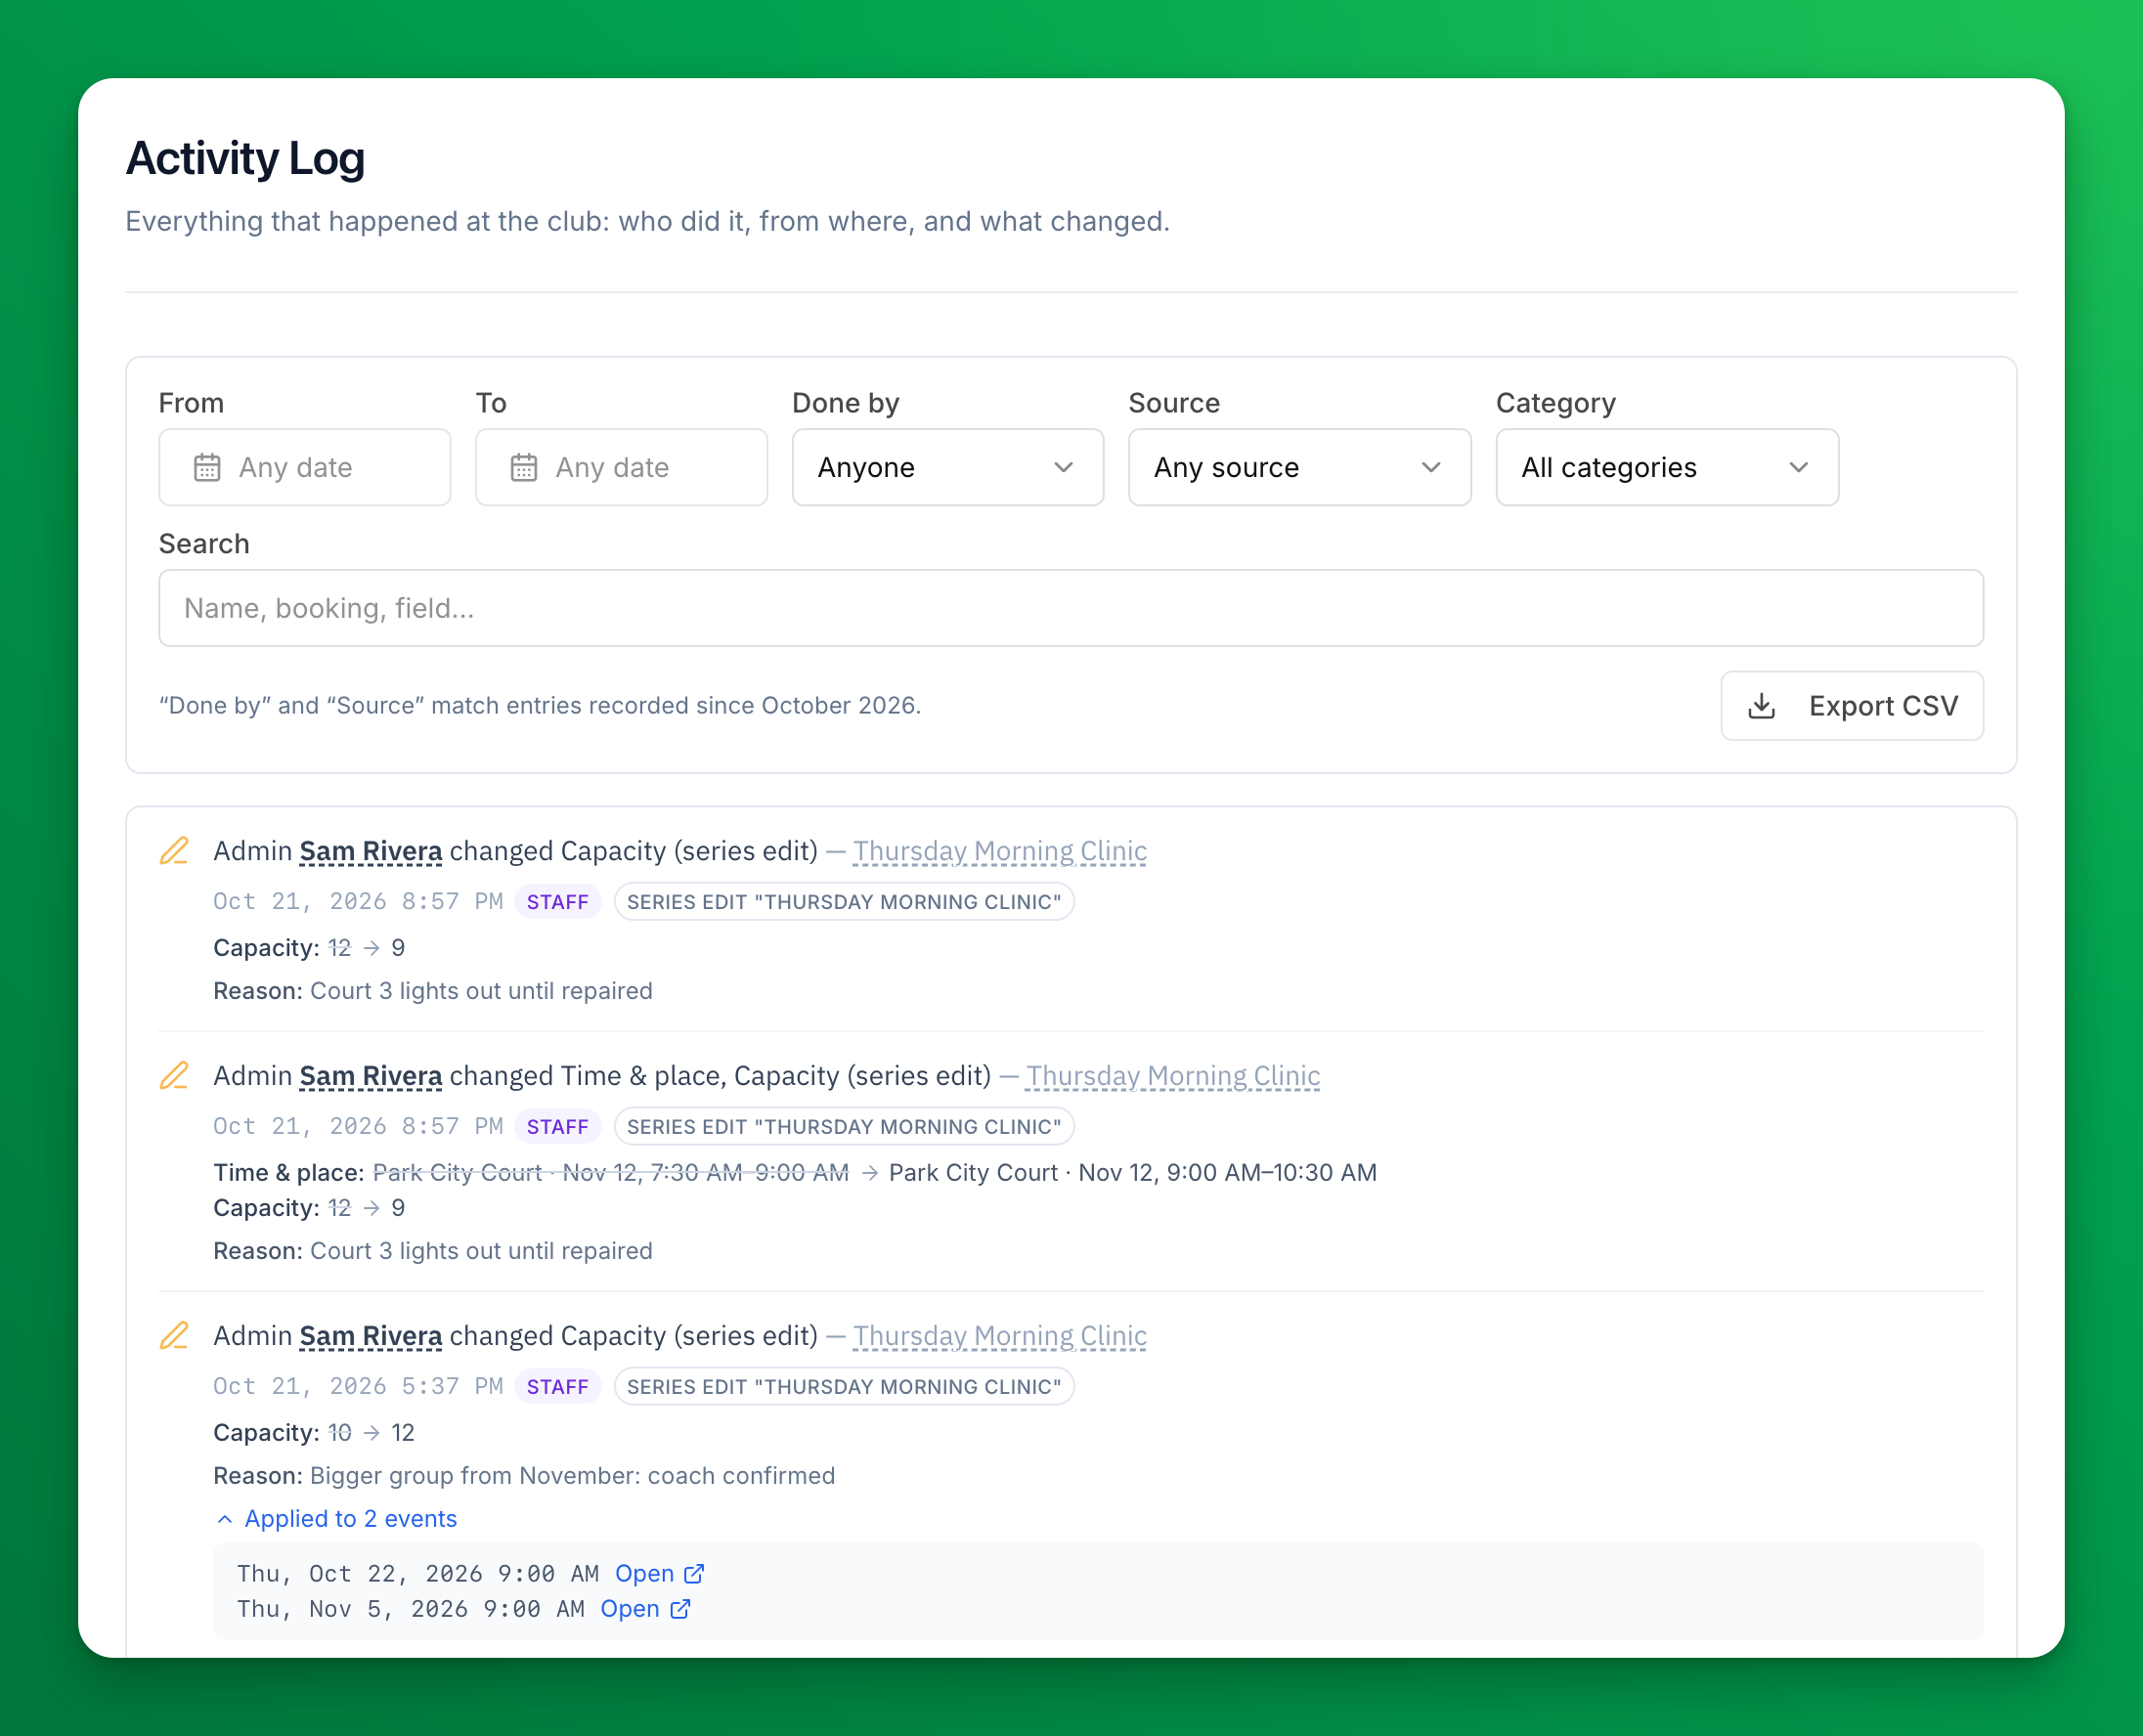Click the Activity Log heading
Screen dimensions: 2143x1736
point(245,158)
